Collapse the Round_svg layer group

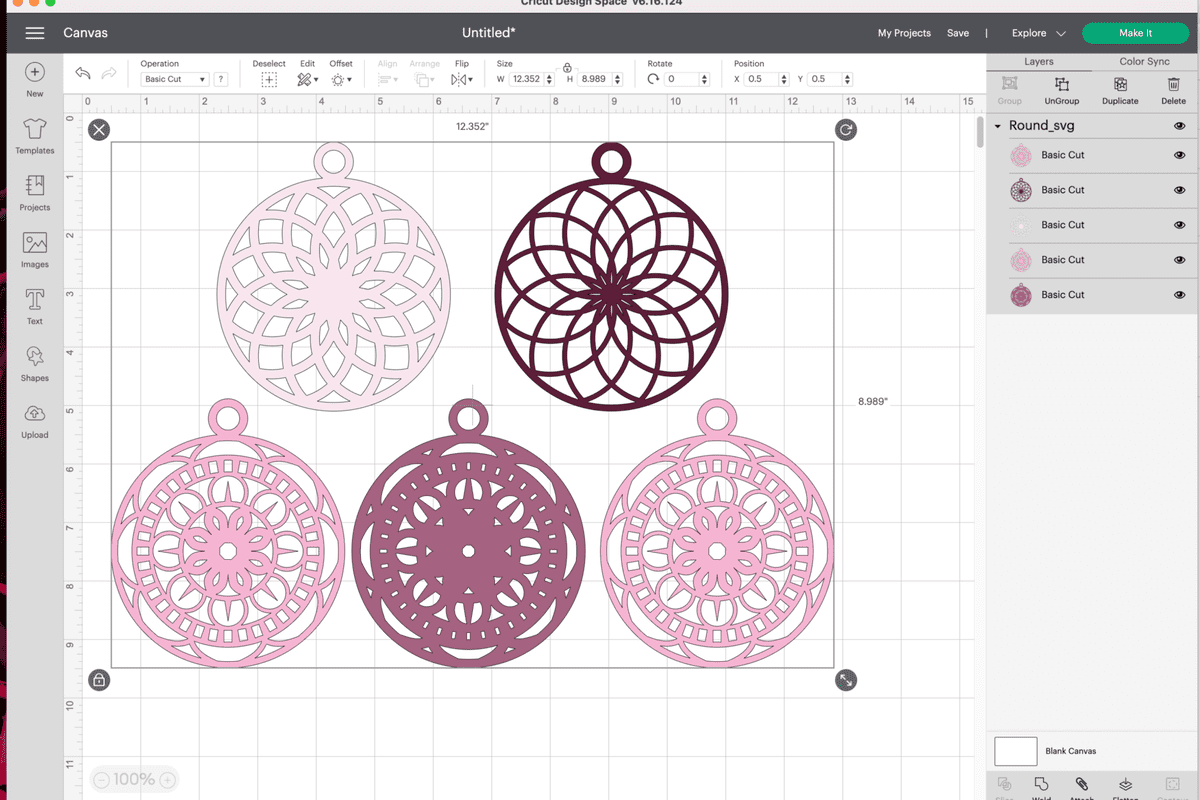[998, 126]
